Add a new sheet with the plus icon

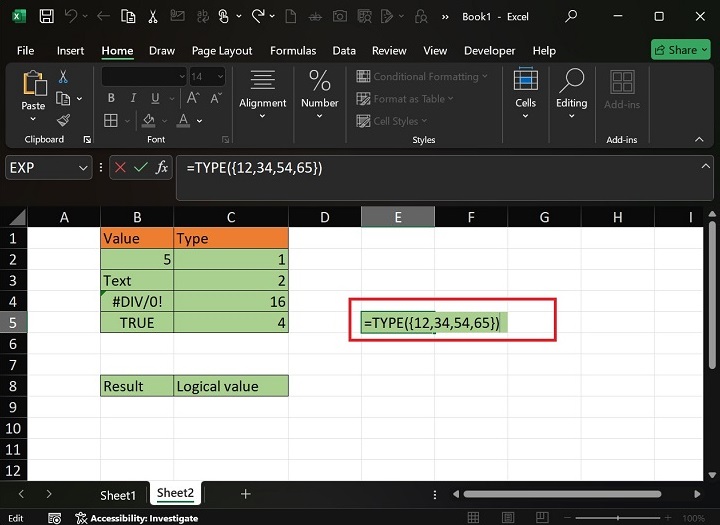tap(245, 494)
